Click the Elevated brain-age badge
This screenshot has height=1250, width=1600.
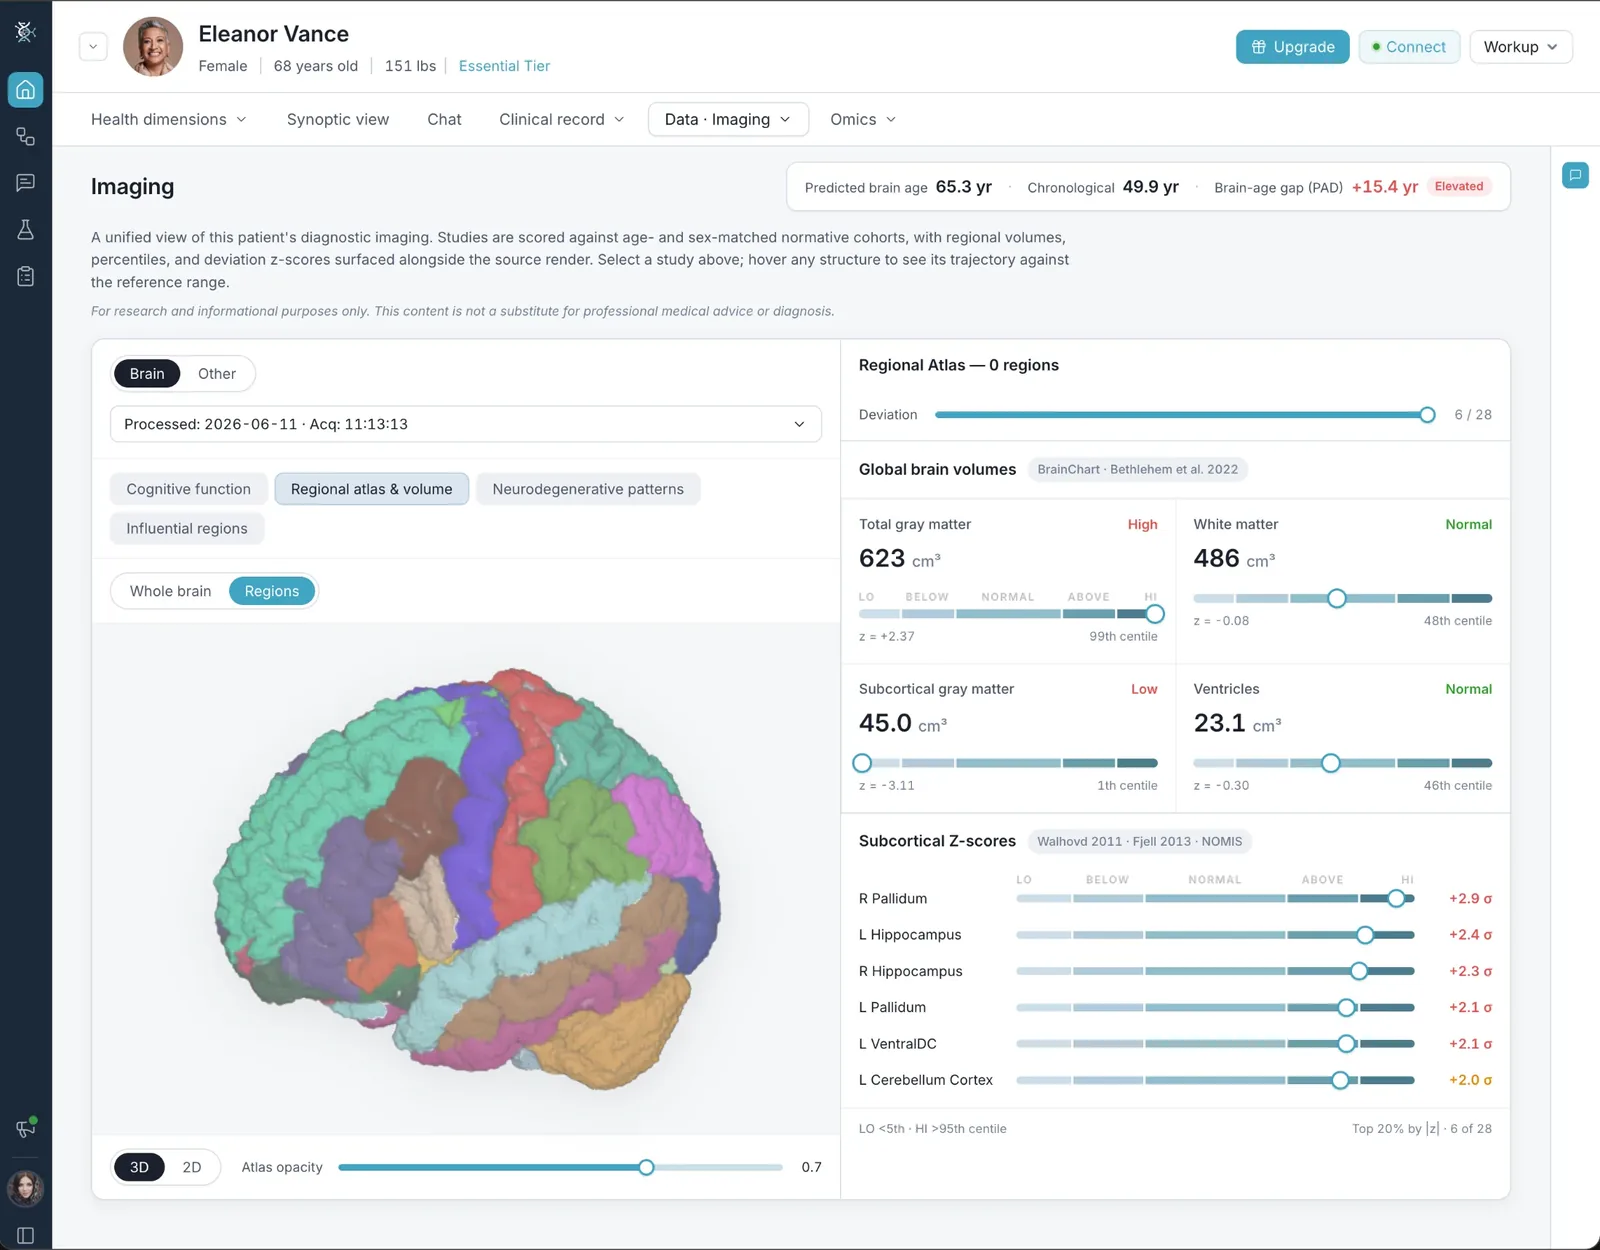[x=1459, y=187]
